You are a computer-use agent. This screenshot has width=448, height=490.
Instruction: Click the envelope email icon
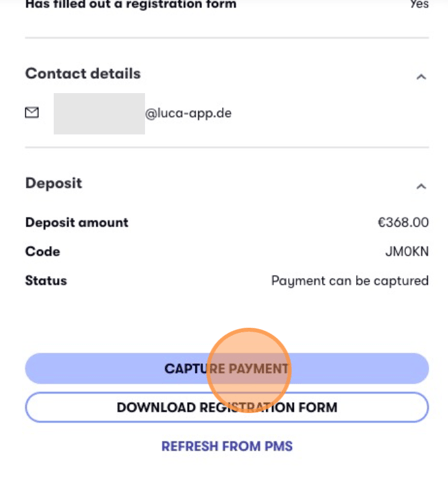pos(32,113)
